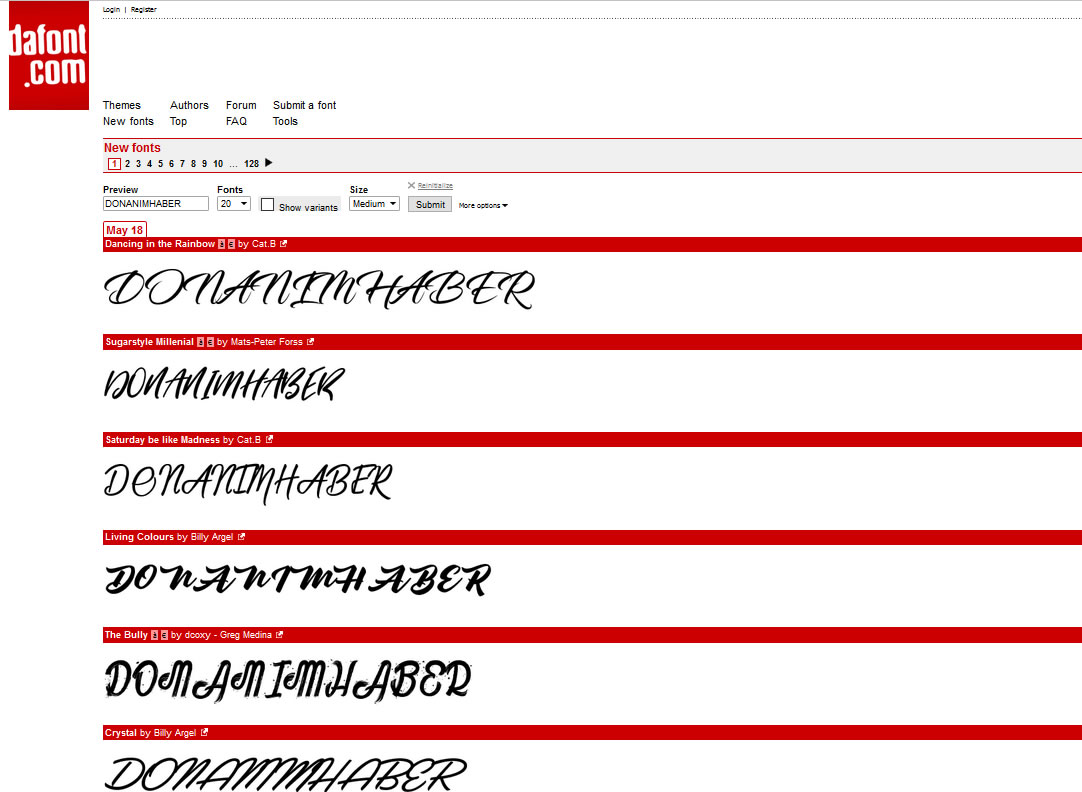Go to page 3 of New fonts

[139, 164]
